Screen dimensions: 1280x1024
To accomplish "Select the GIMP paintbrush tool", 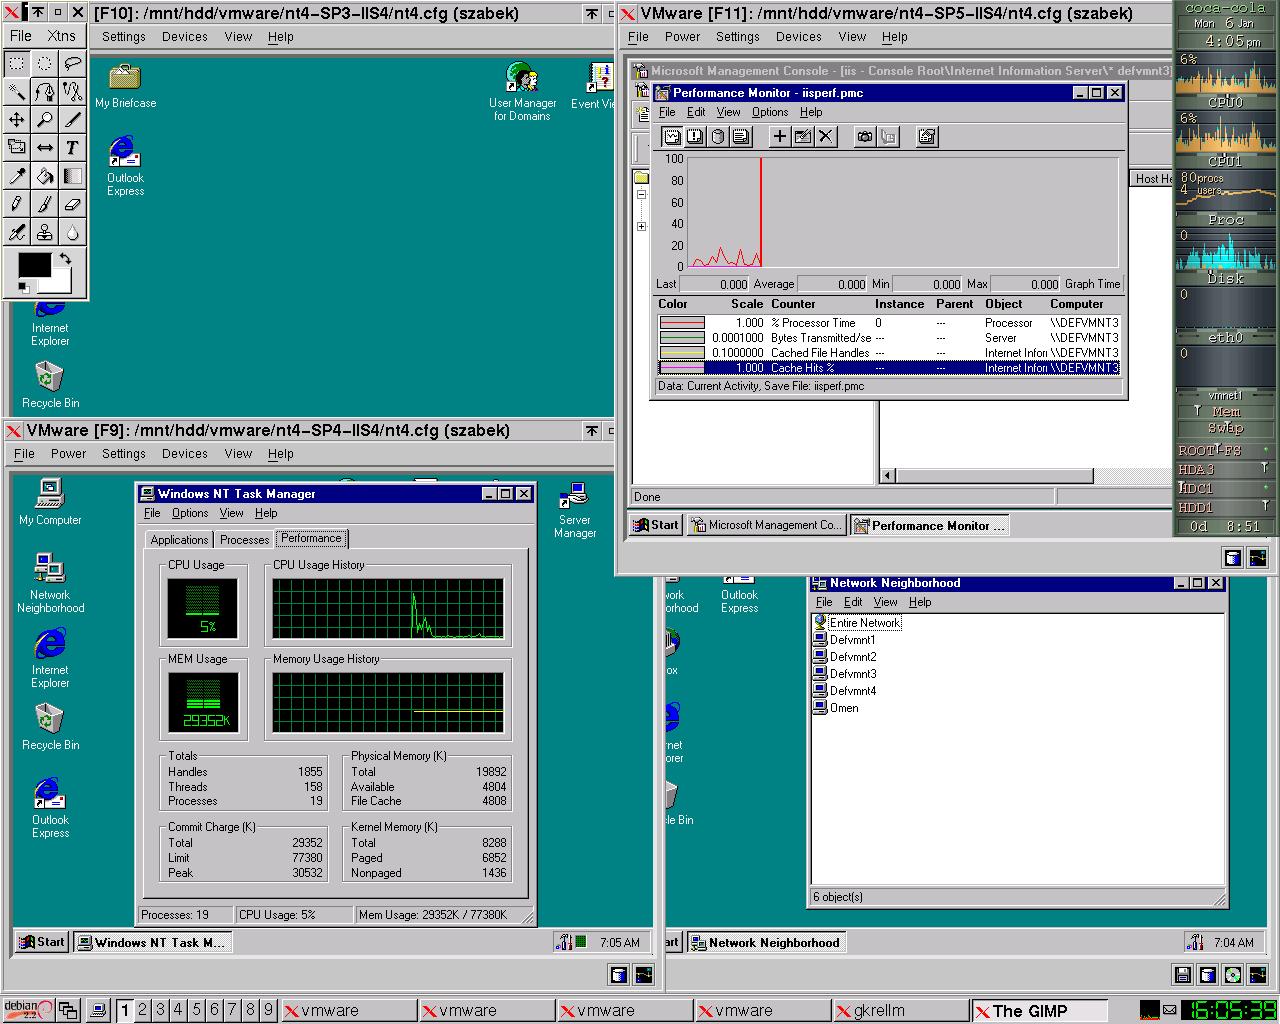I will click(x=45, y=204).
